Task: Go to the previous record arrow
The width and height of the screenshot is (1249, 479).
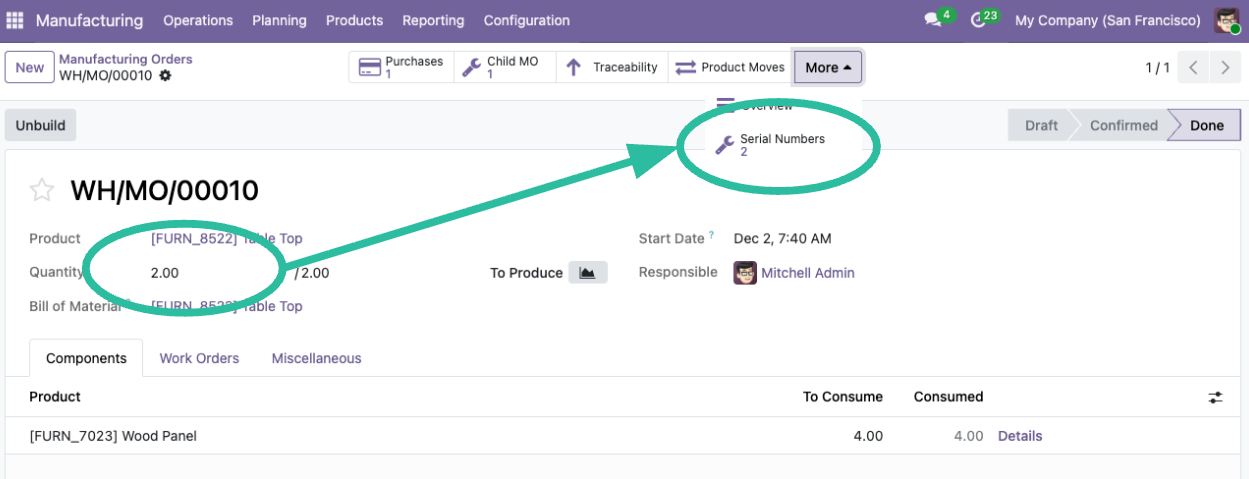Action: point(1193,68)
